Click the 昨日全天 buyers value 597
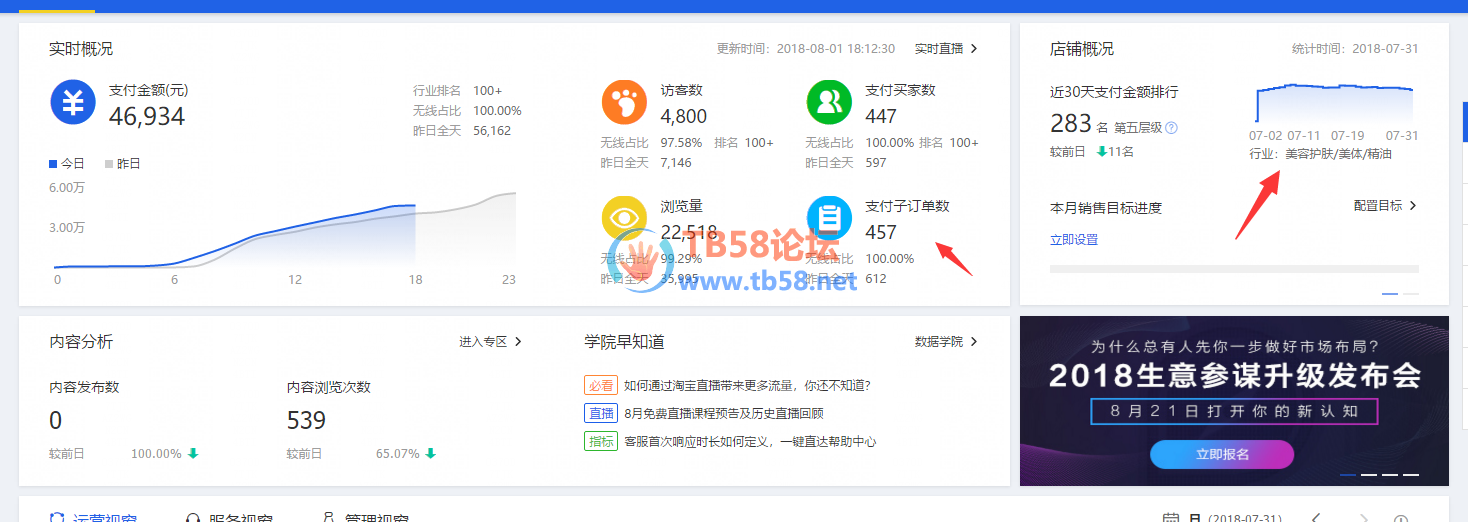The height and width of the screenshot is (522, 1468). [876, 162]
